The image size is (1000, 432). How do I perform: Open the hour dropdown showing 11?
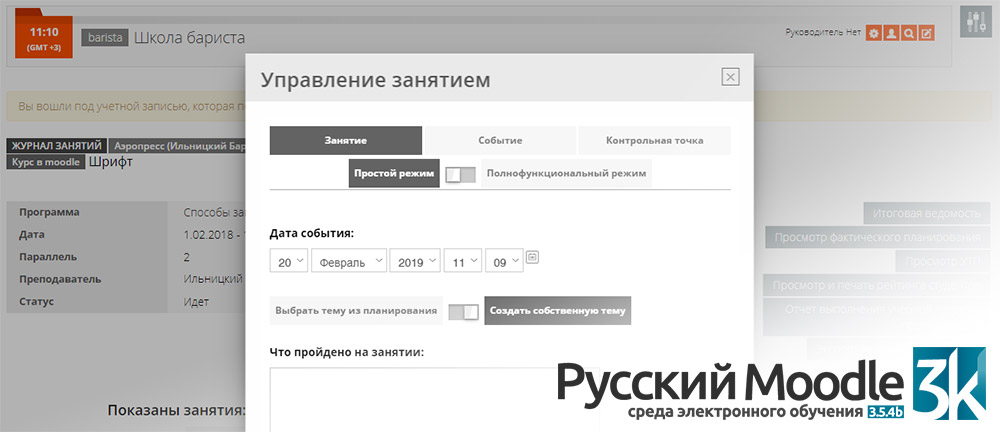tap(463, 260)
